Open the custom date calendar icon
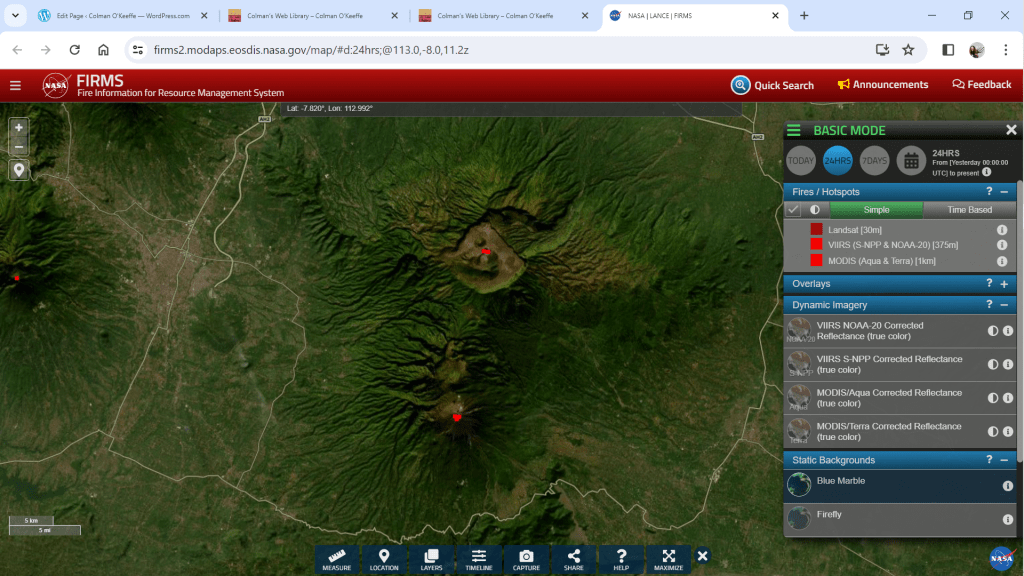The width and height of the screenshot is (1024, 576). (x=910, y=160)
